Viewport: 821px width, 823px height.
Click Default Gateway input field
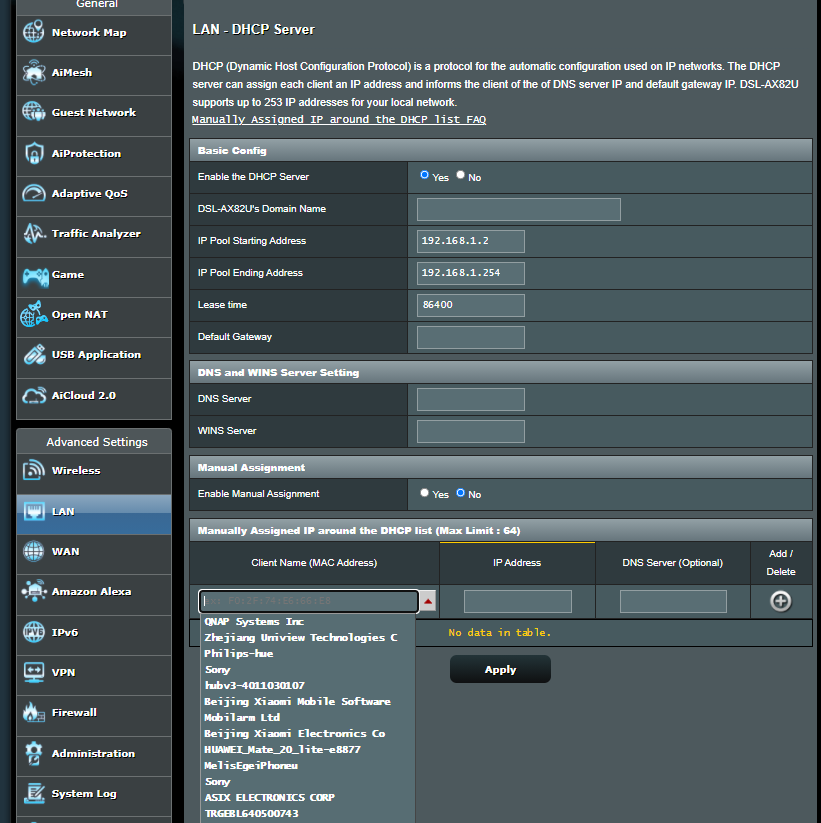click(x=471, y=337)
